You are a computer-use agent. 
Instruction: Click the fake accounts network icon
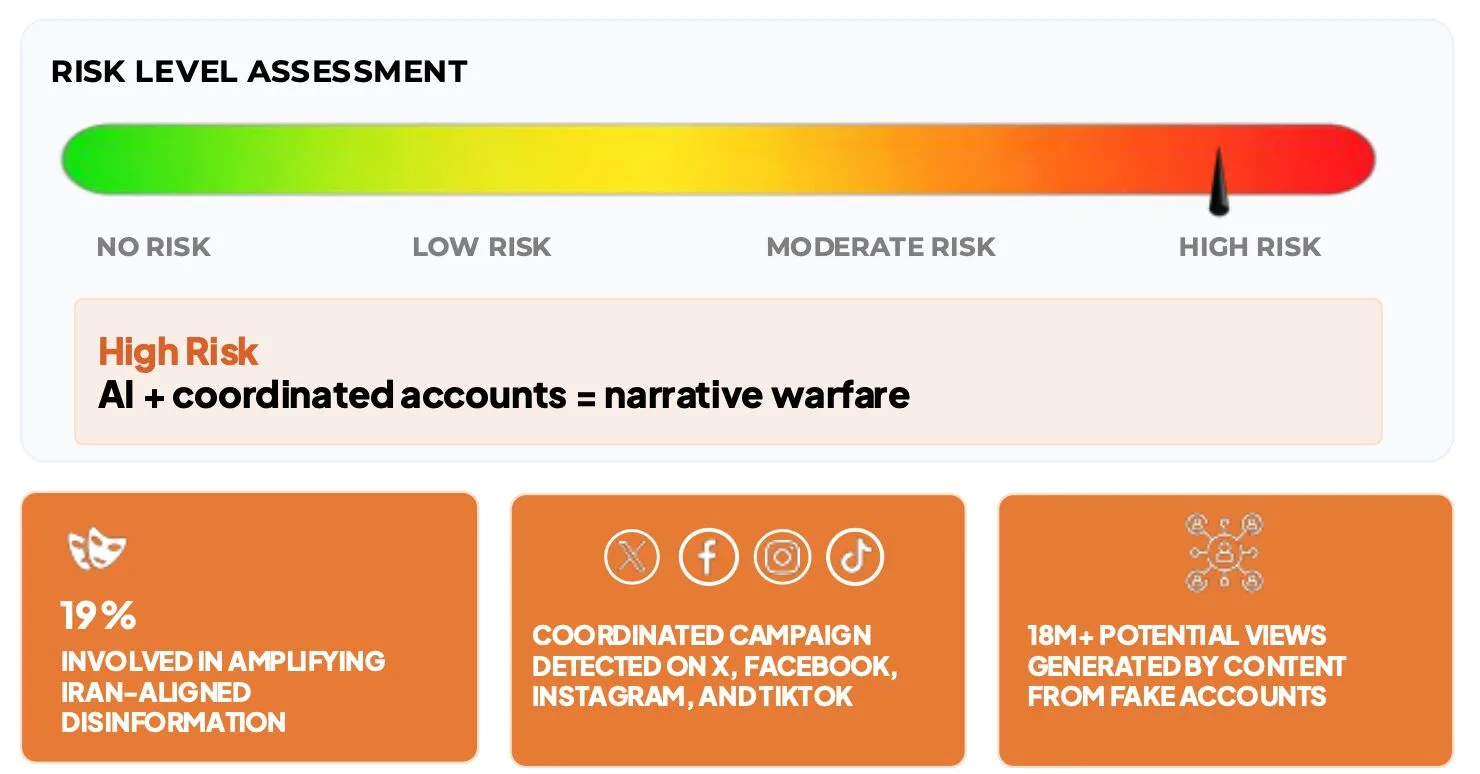[1224, 552]
